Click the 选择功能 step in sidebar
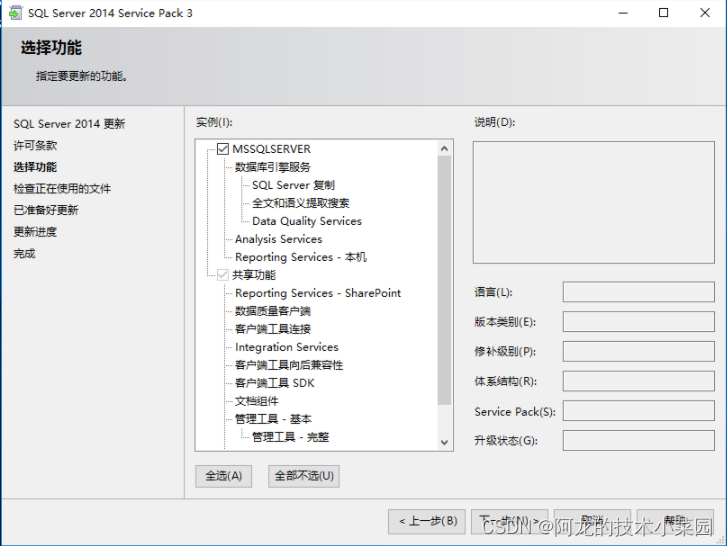This screenshot has height=546, width=727. (x=35, y=167)
